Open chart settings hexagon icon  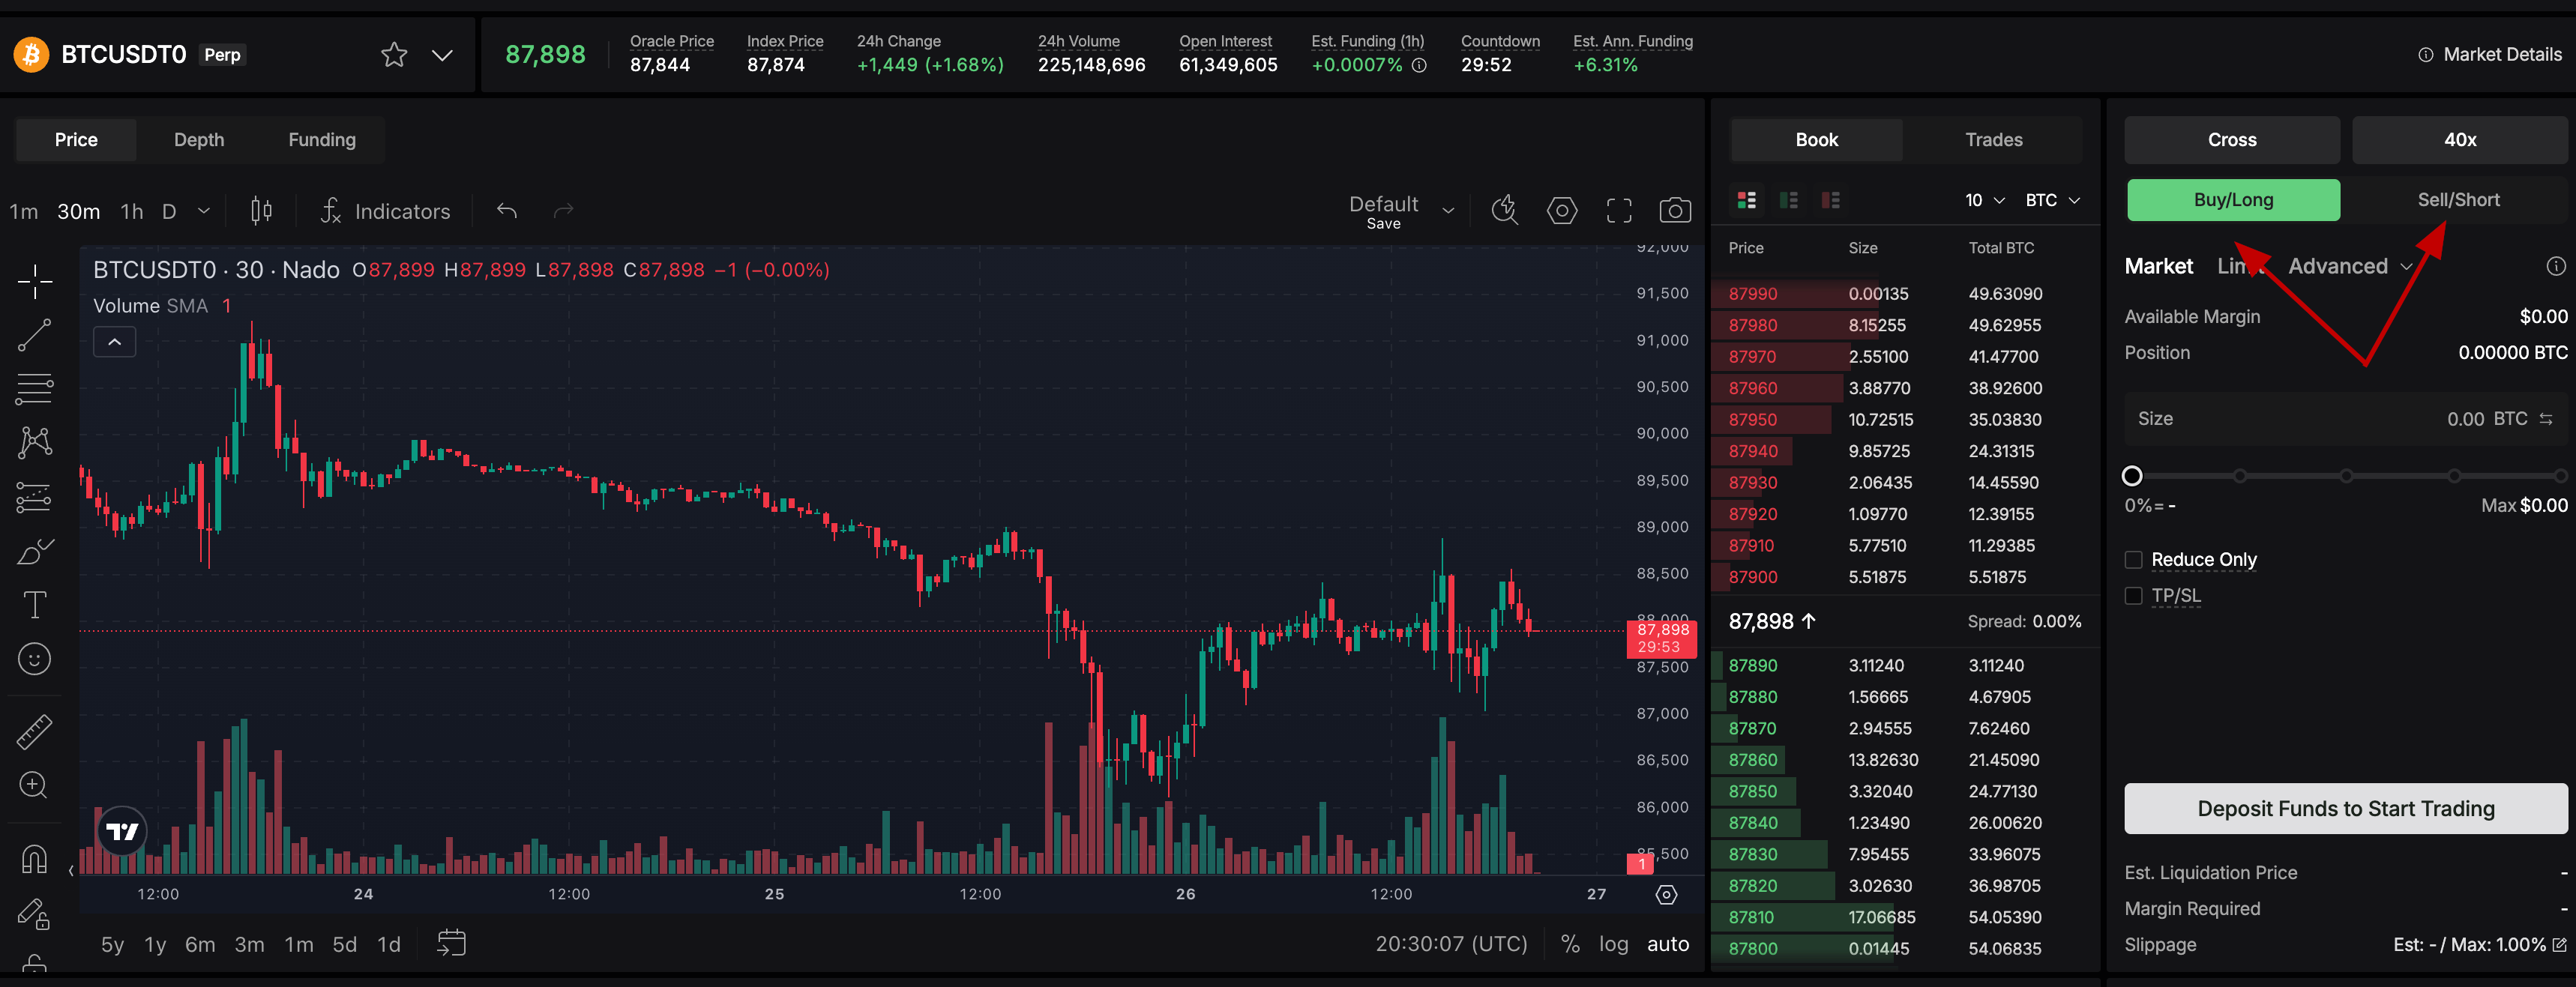[x=1561, y=210]
